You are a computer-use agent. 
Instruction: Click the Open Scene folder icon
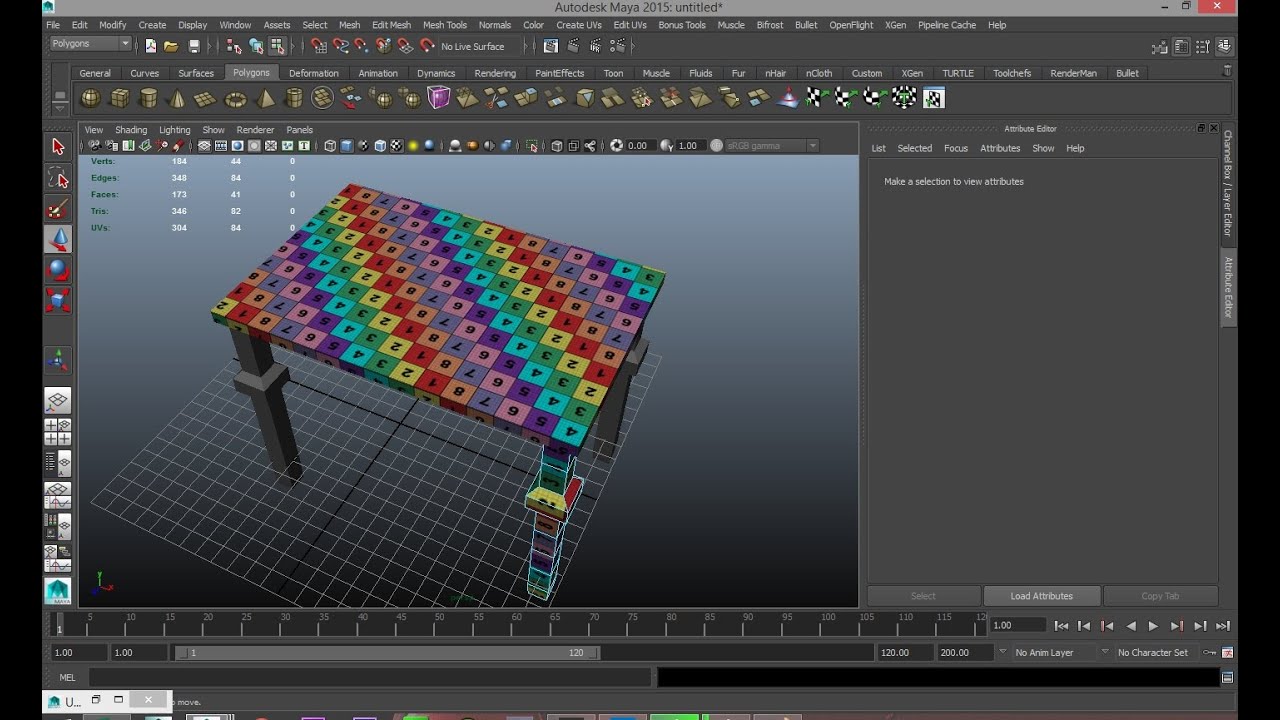point(171,46)
